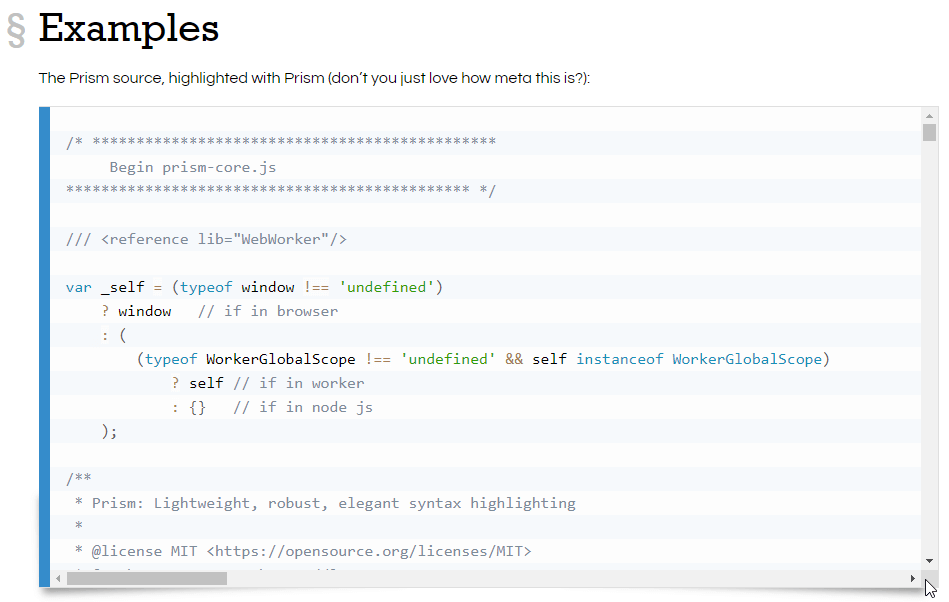Image resolution: width=949 pixels, height=602 pixels.
Task: Click the intro sentence about Prism source
Action: point(314,78)
